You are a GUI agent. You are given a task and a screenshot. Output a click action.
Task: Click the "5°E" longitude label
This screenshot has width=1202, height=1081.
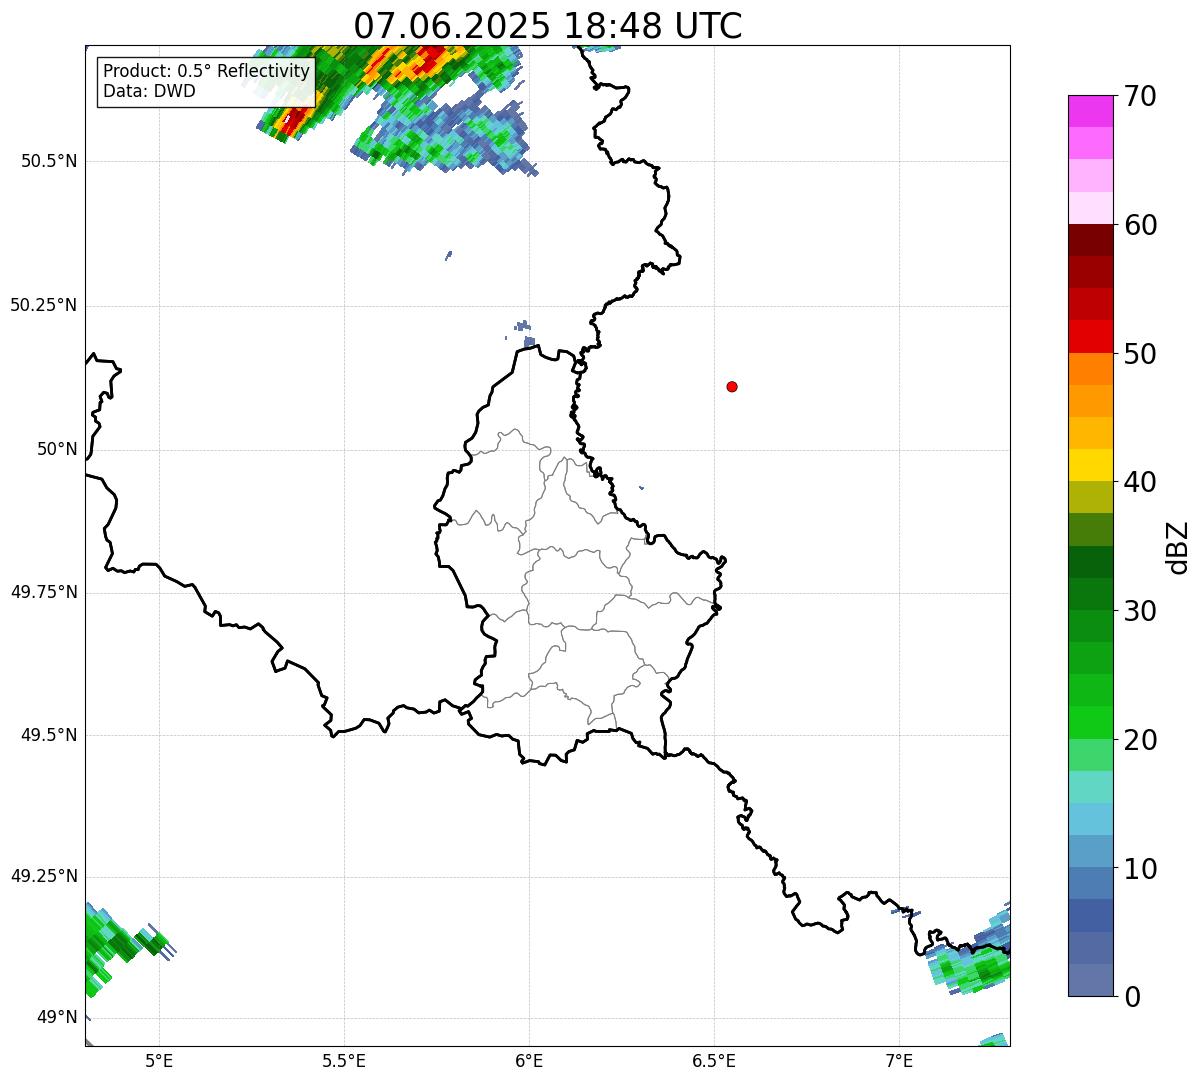(x=159, y=1060)
